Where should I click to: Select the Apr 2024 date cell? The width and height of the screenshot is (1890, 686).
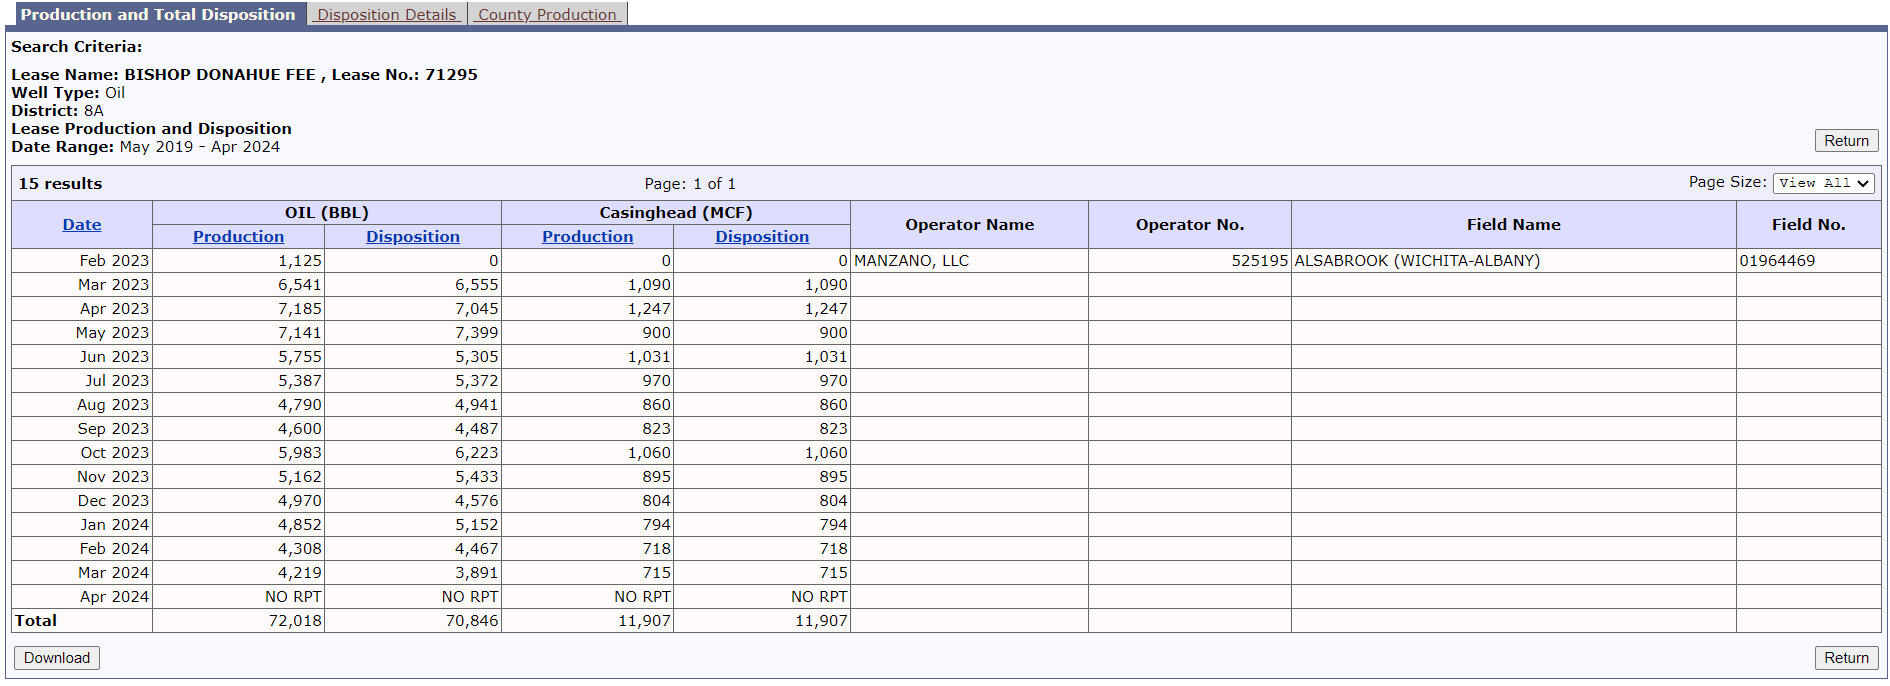pyautogui.click(x=82, y=597)
